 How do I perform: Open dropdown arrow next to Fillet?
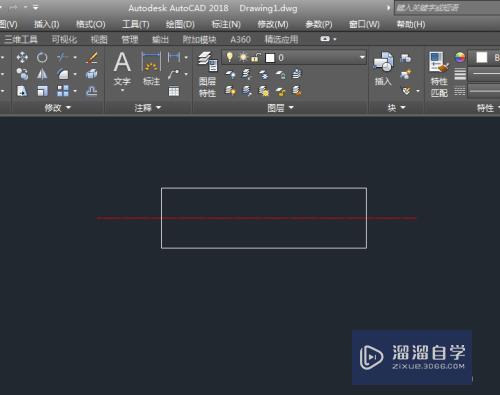75,74
